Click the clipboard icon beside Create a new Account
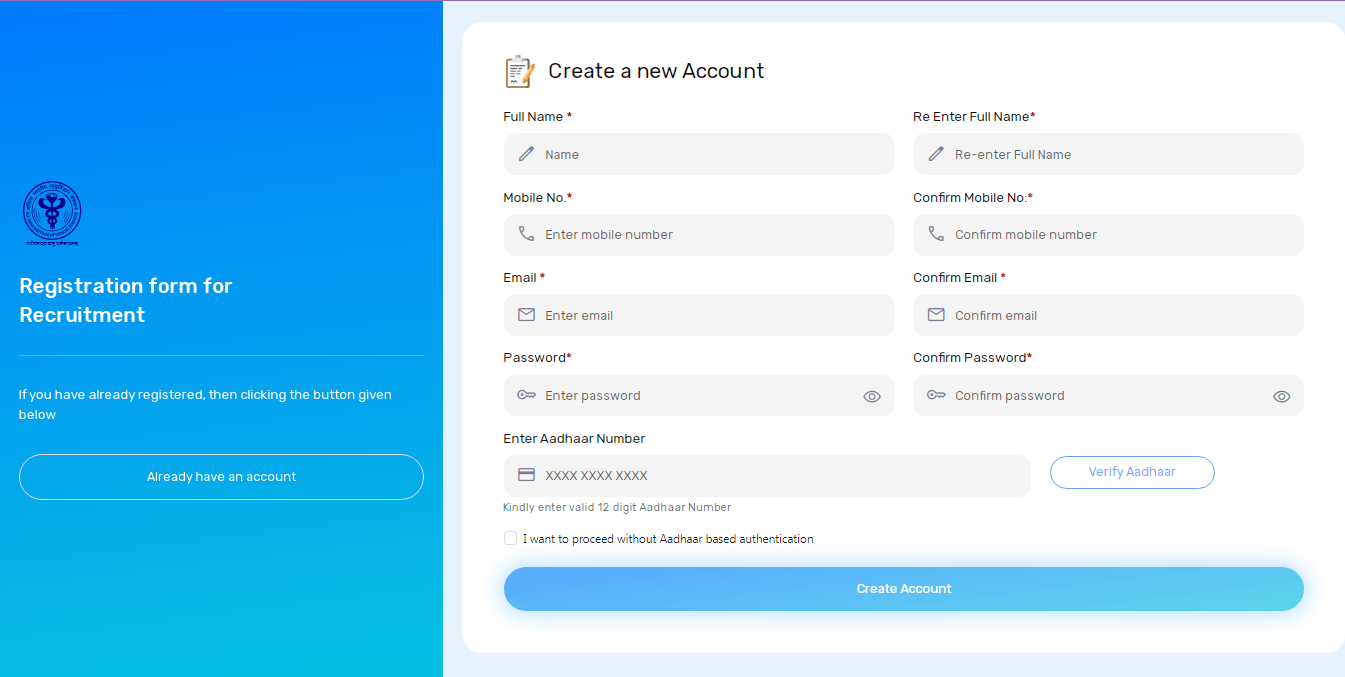This screenshot has height=677, width=1345. click(519, 71)
